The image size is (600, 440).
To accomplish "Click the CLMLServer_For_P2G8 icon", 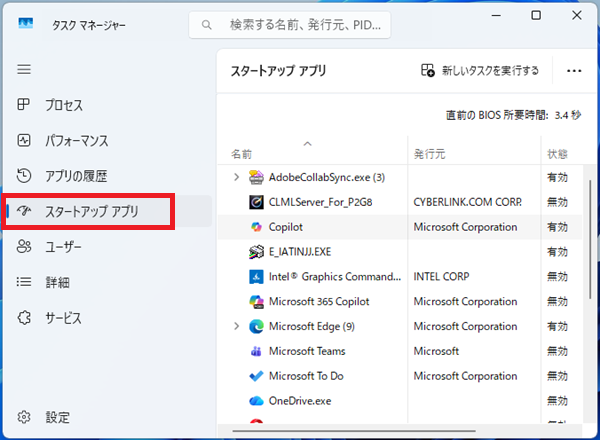I will (256, 202).
